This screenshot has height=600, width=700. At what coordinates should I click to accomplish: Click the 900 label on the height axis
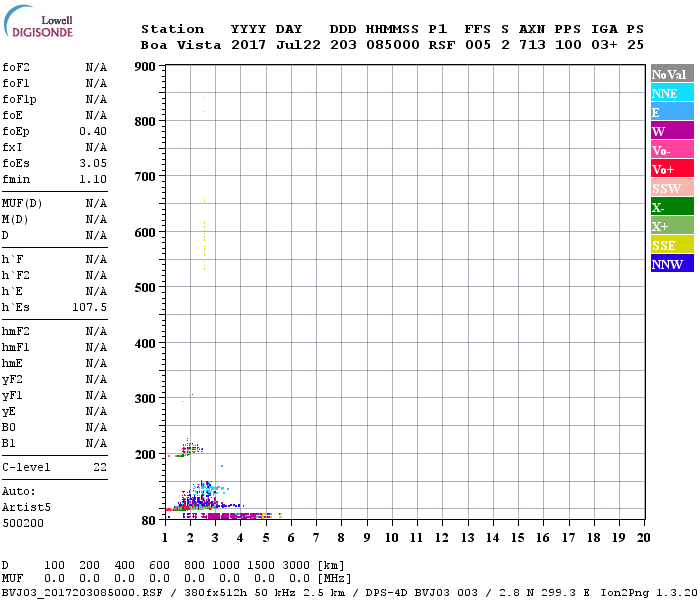click(x=145, y=67)
